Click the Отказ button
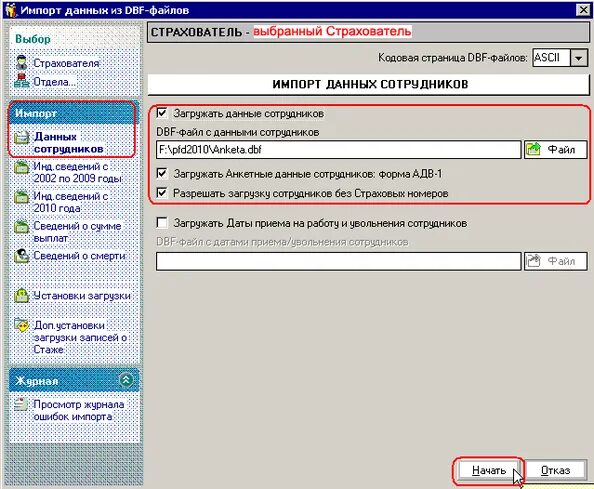 555,470
